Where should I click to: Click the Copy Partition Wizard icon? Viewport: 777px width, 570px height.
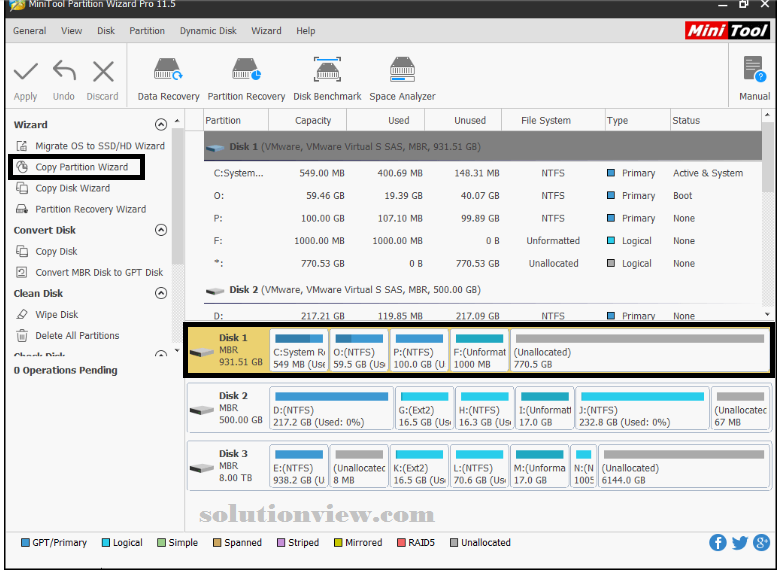point(22,167)
